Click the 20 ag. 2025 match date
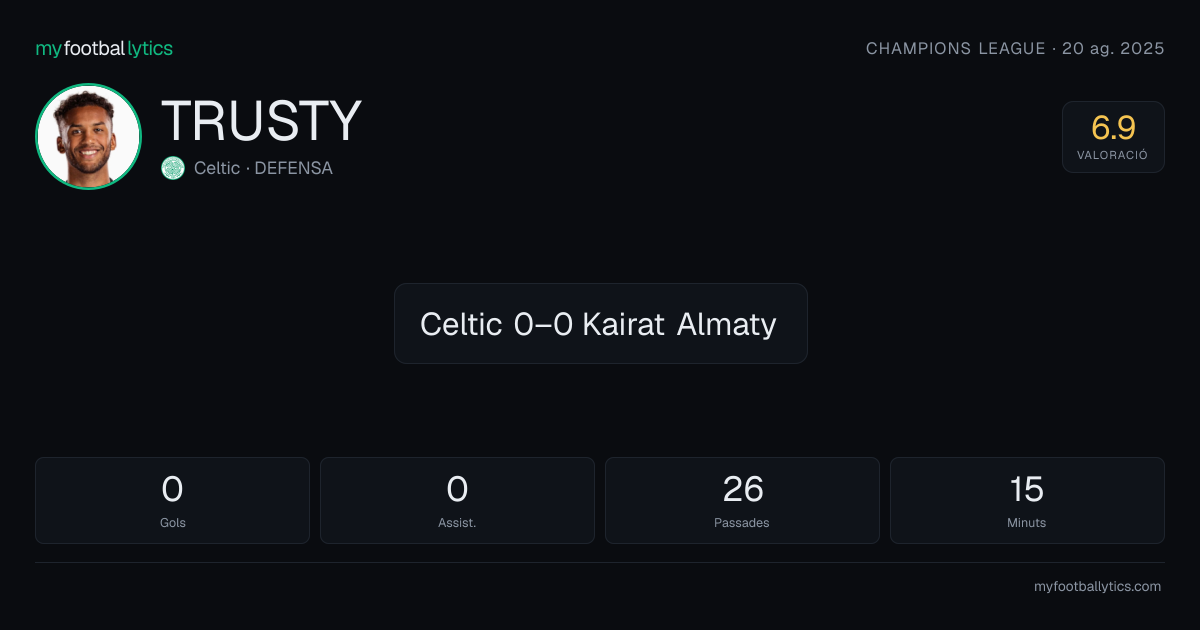The image size is (1200, 630). pyautogui.click(x=1112, y=49)
